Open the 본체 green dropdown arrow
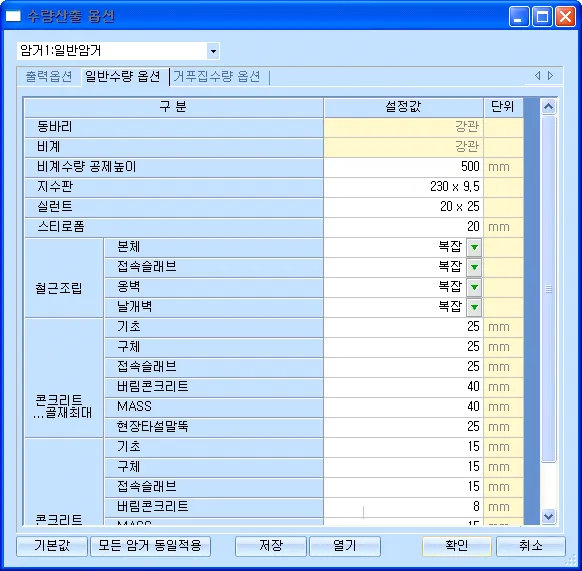 point(474,247)
